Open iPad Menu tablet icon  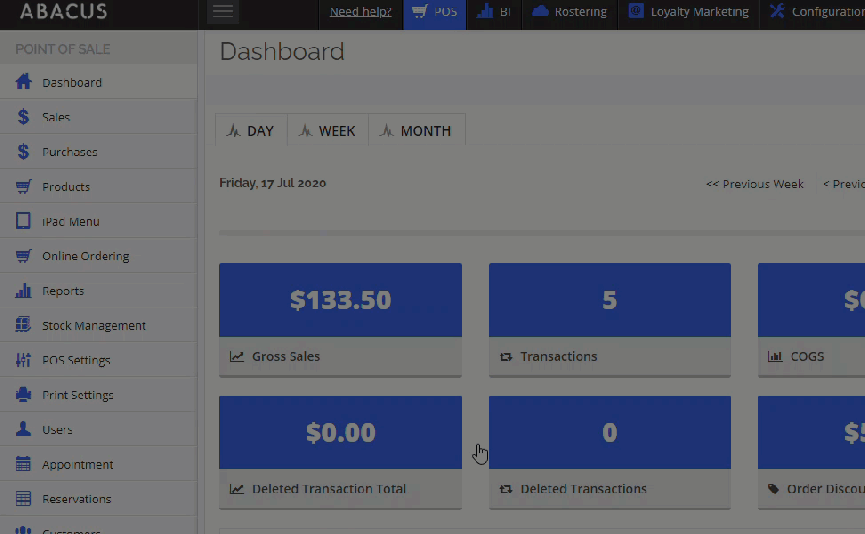(23, 221)
